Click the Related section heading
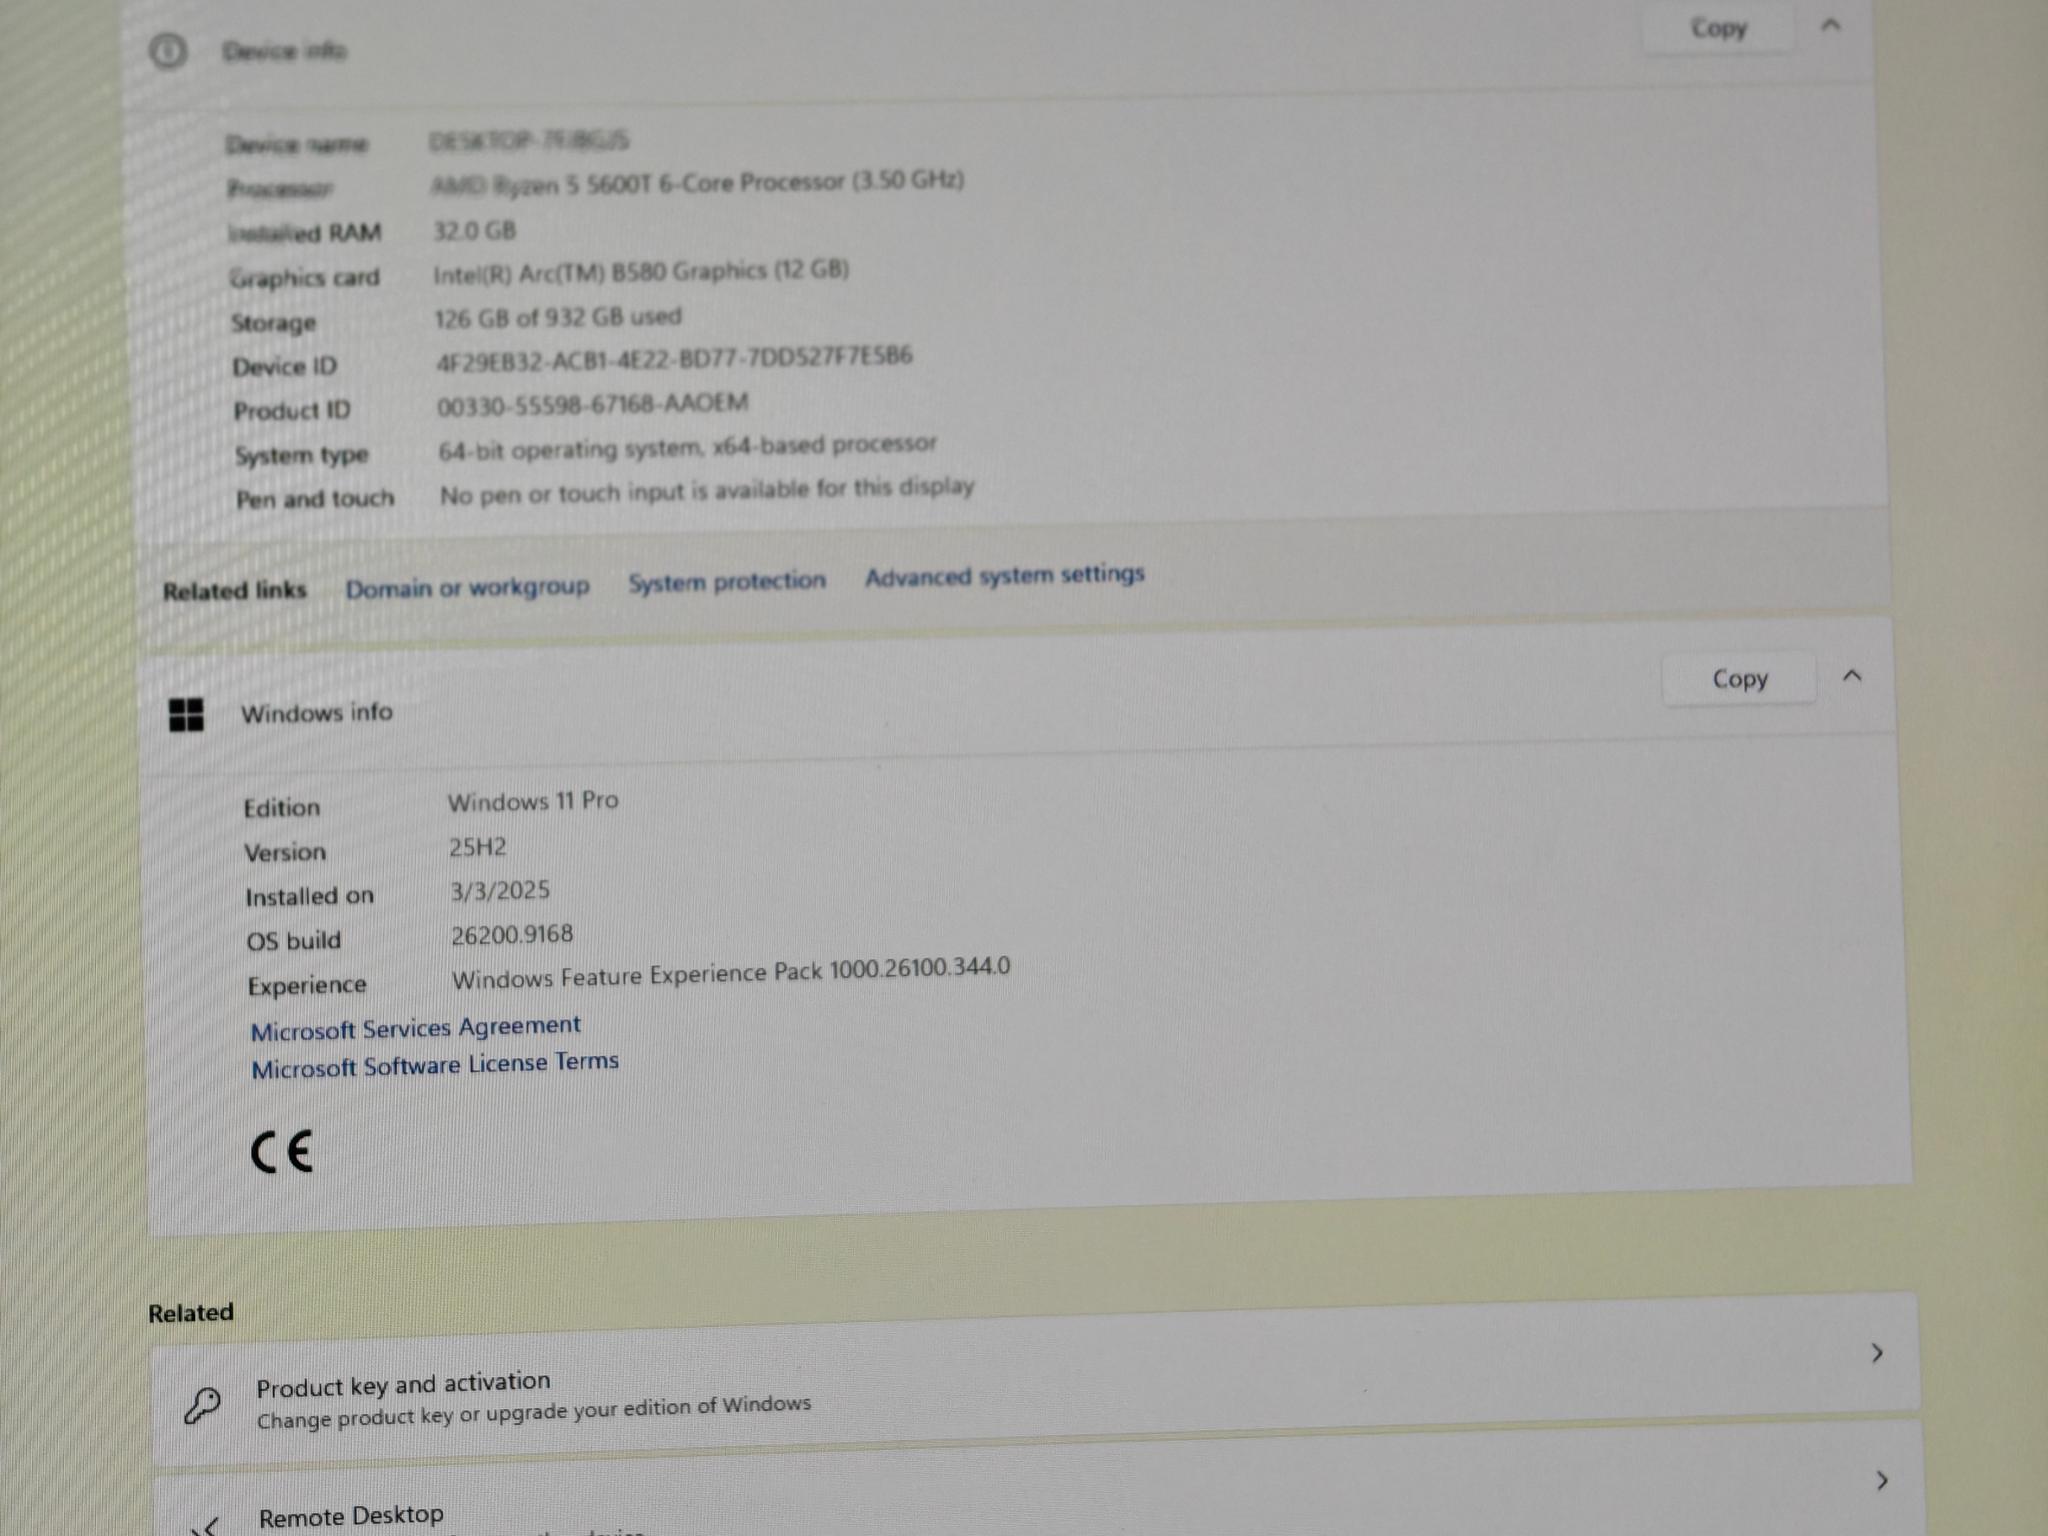Image resolution: width=2048 pixels, height=1536 pixels. point(191,1313)
